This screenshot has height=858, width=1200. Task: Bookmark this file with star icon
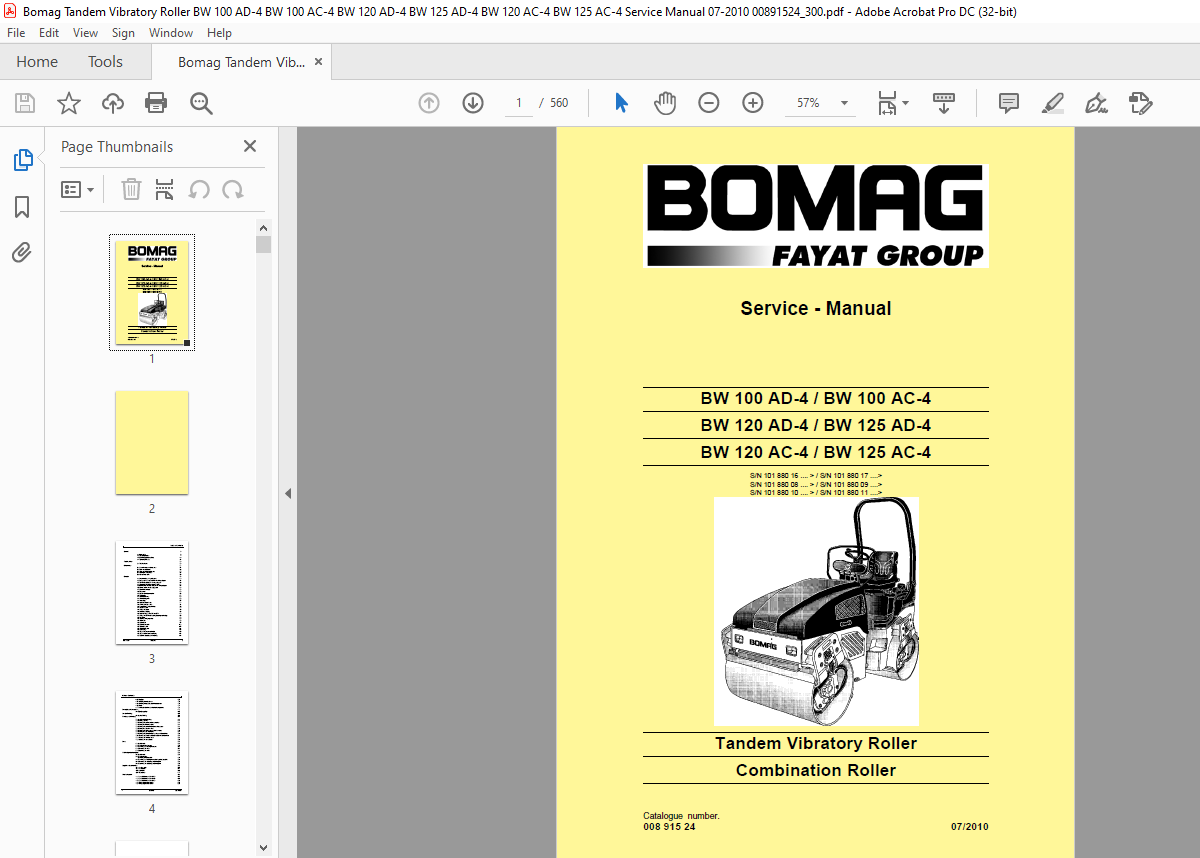[69, 103]
